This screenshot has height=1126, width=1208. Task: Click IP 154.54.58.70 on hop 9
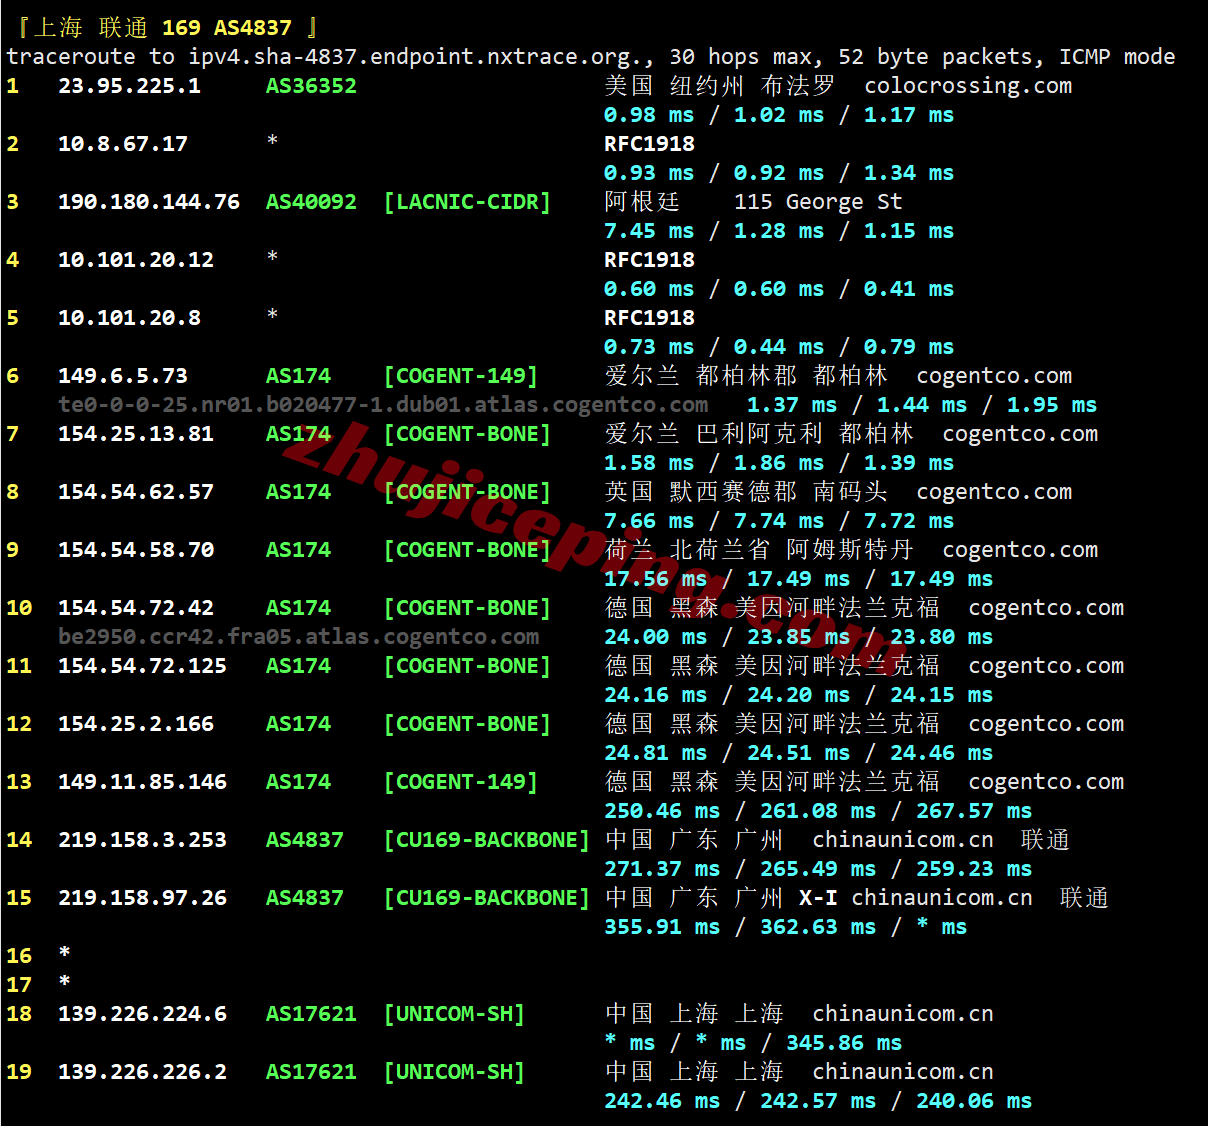(x=136, y=550)
